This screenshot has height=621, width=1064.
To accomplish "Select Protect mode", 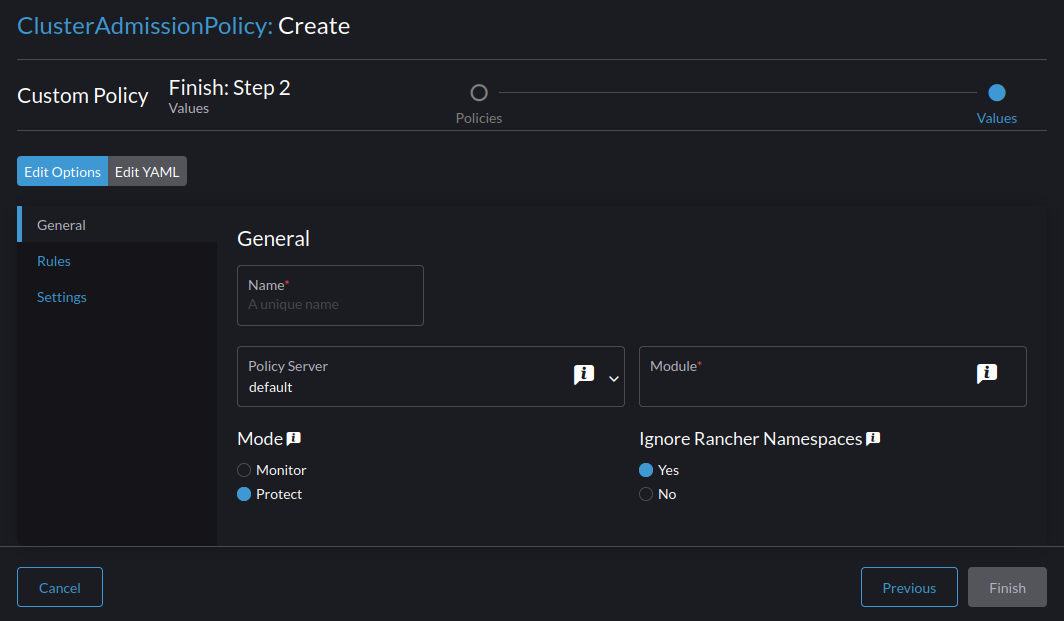I will click(x=243, y=493).
